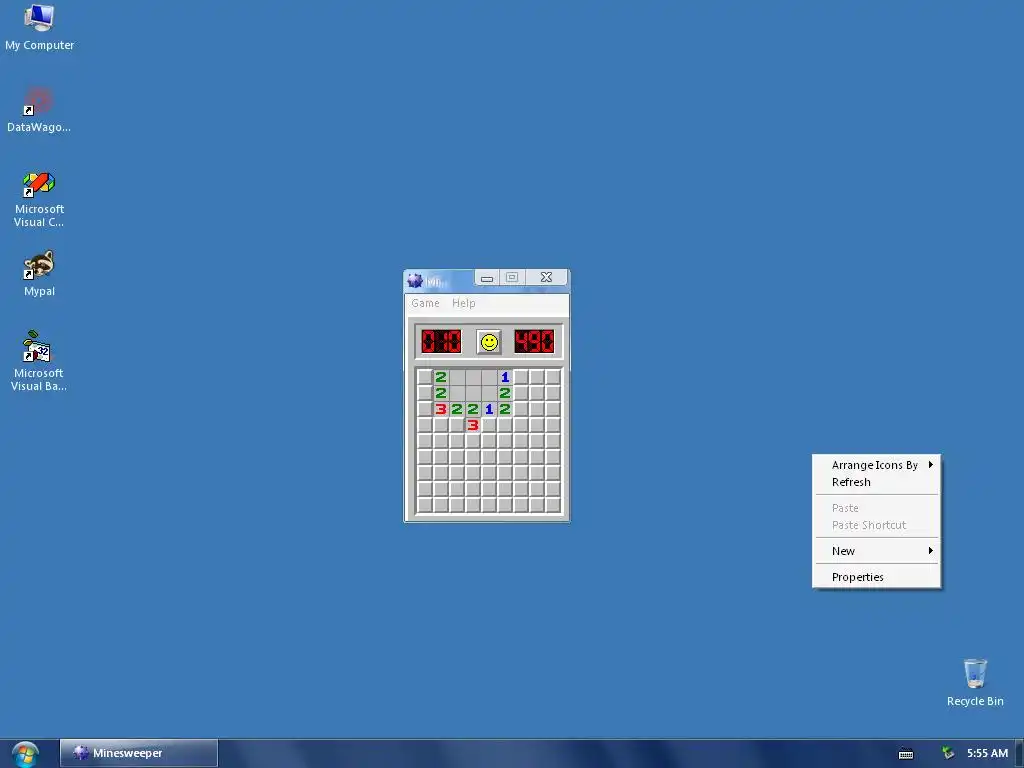Select the Microsoft Visual Ba... shortcut icon
The width and height of the screenshot is (1024, 768).
coord(39,361)
